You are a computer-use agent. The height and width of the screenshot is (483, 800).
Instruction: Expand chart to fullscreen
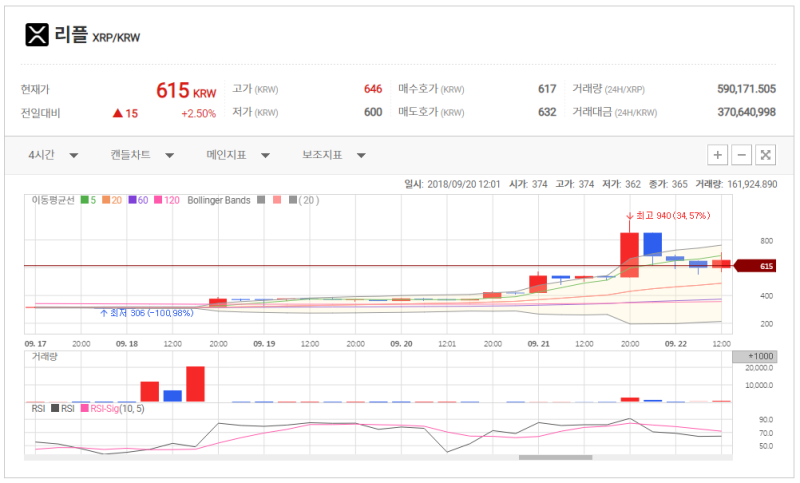pyautogui.click(x=765, y=155)
